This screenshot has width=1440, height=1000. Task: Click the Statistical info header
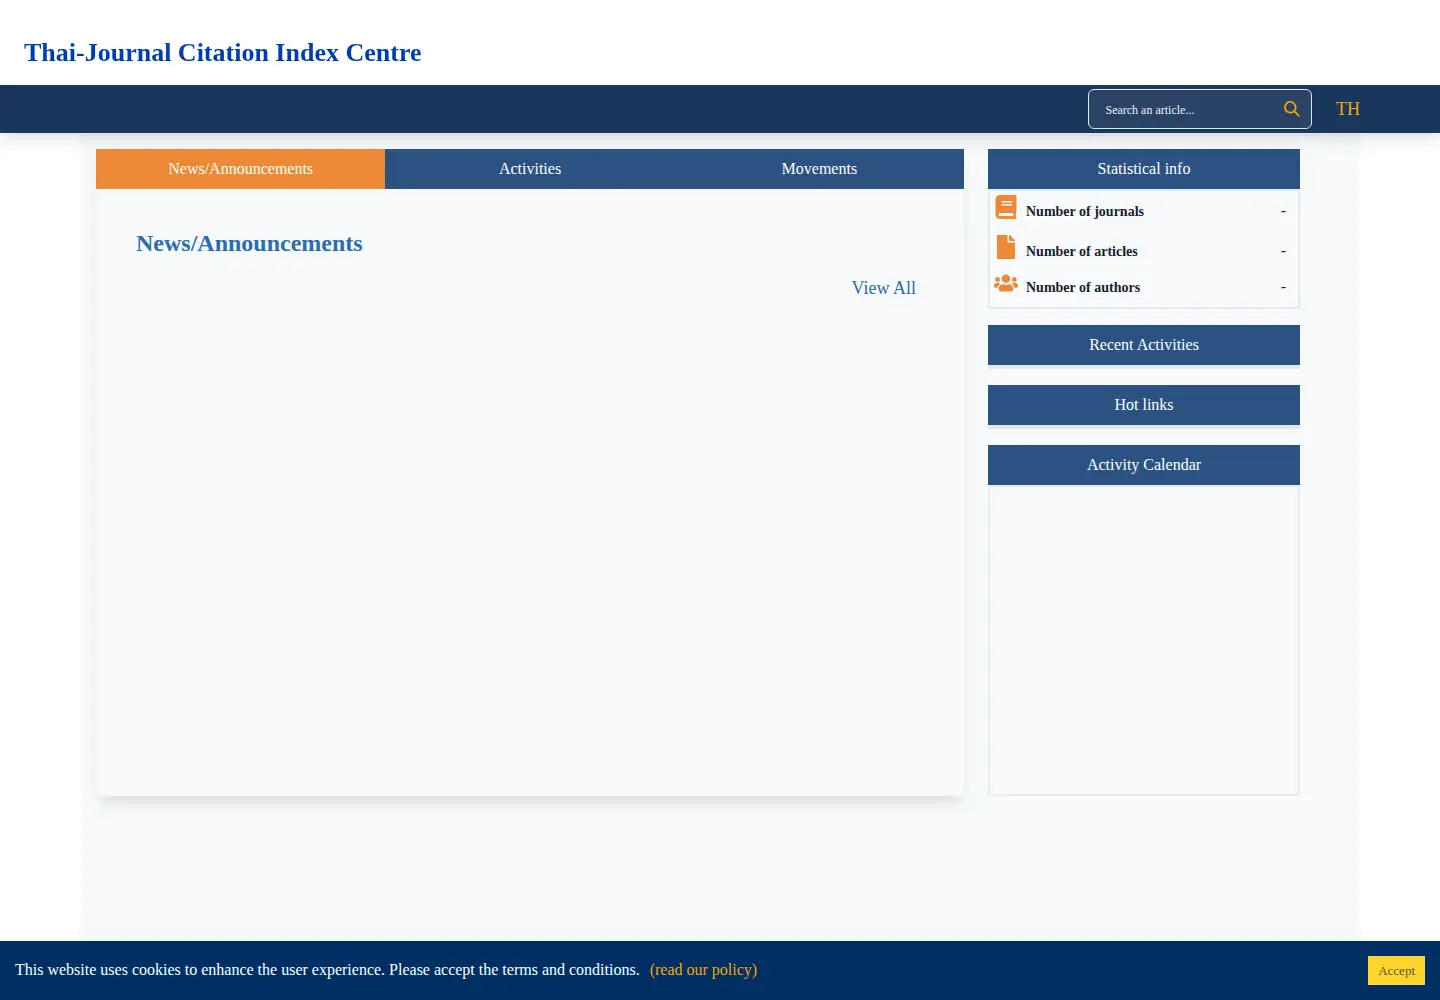[x=1144, y=169]
